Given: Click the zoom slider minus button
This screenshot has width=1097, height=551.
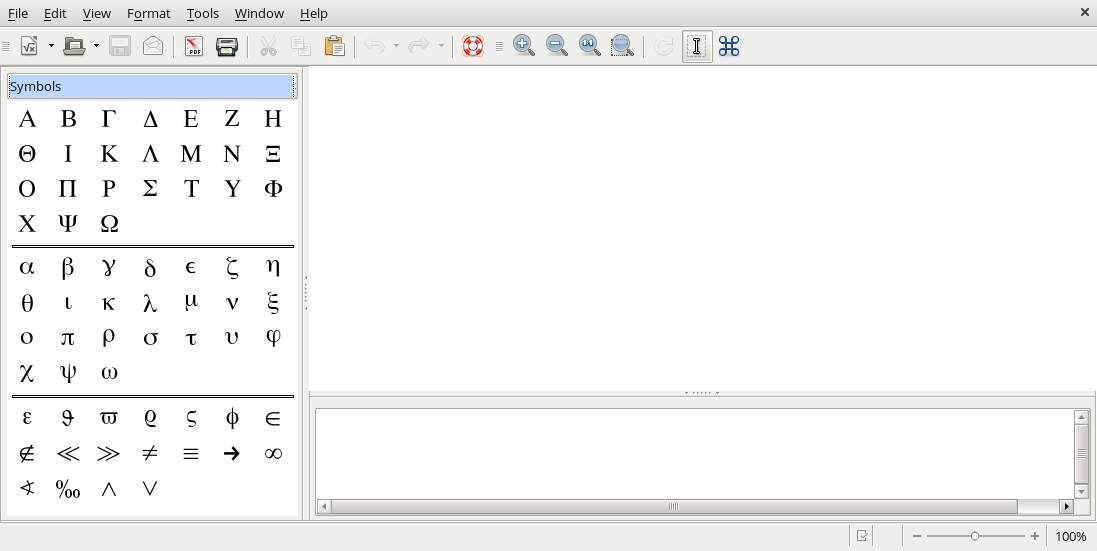Looking at the screenshot, I should tap(917, 536).
